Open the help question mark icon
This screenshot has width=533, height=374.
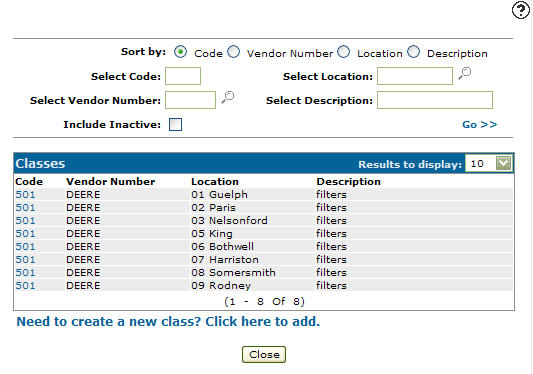tap(521, 10)
